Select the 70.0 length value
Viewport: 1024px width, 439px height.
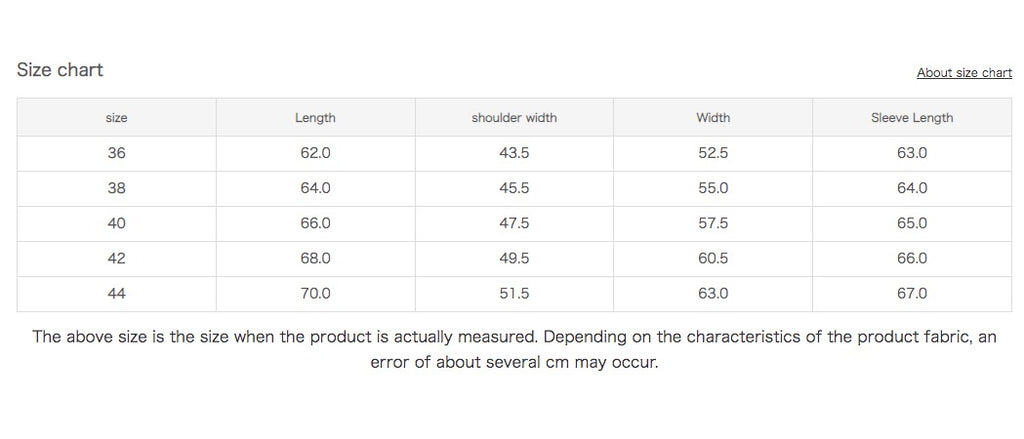tap(315, 293)
